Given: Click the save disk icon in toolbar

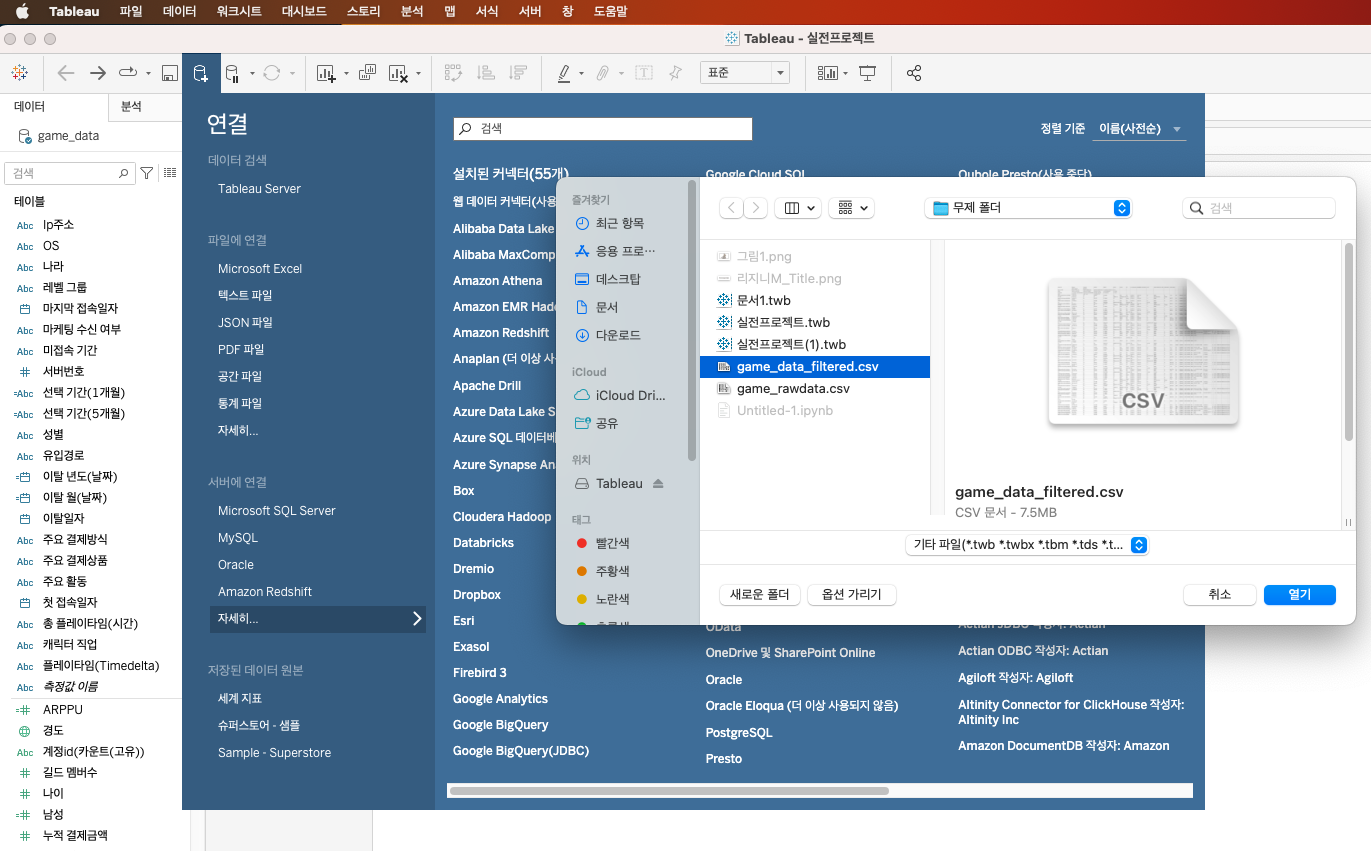Looking at the screenshot, I should point(169,73).
